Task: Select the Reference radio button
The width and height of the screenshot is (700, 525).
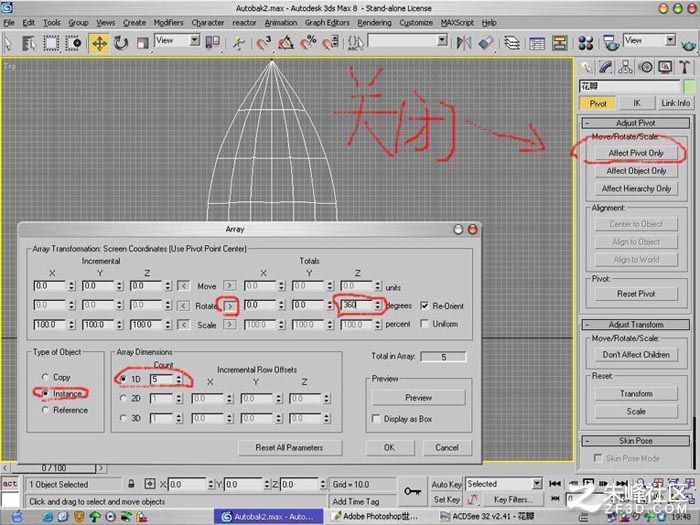Action: tap(45, 410)
